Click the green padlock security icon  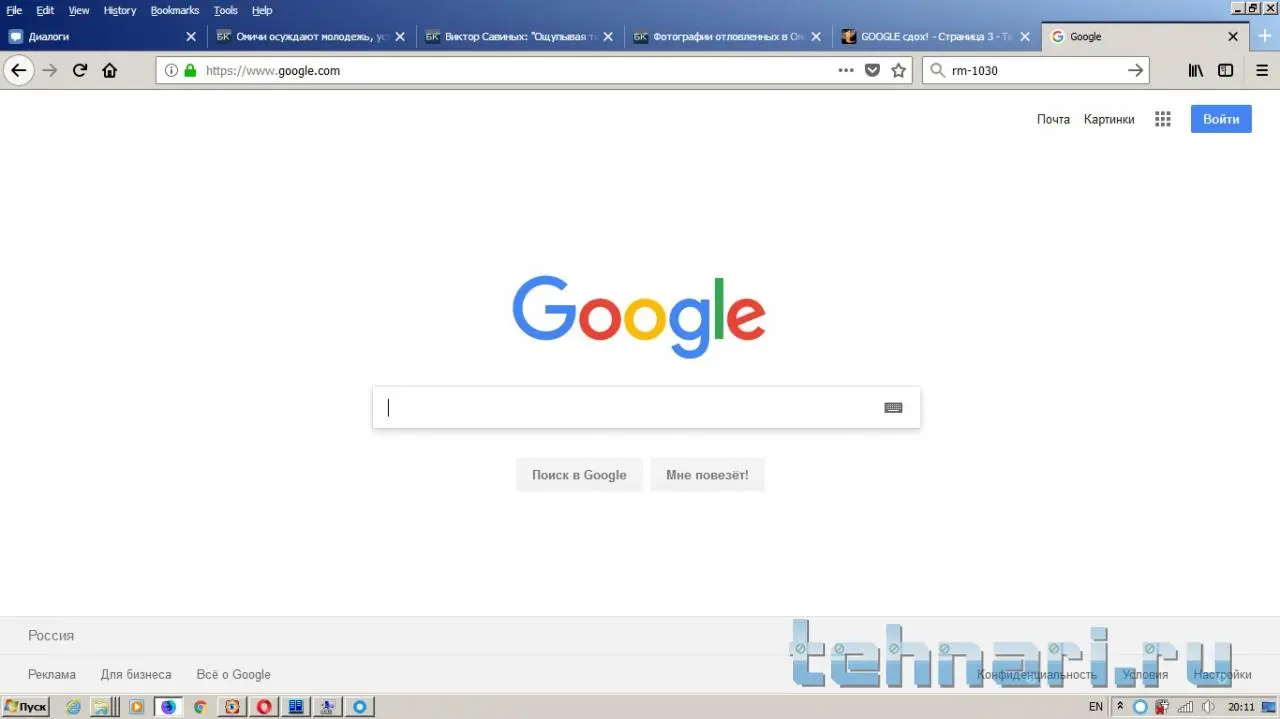coord(190,70)
